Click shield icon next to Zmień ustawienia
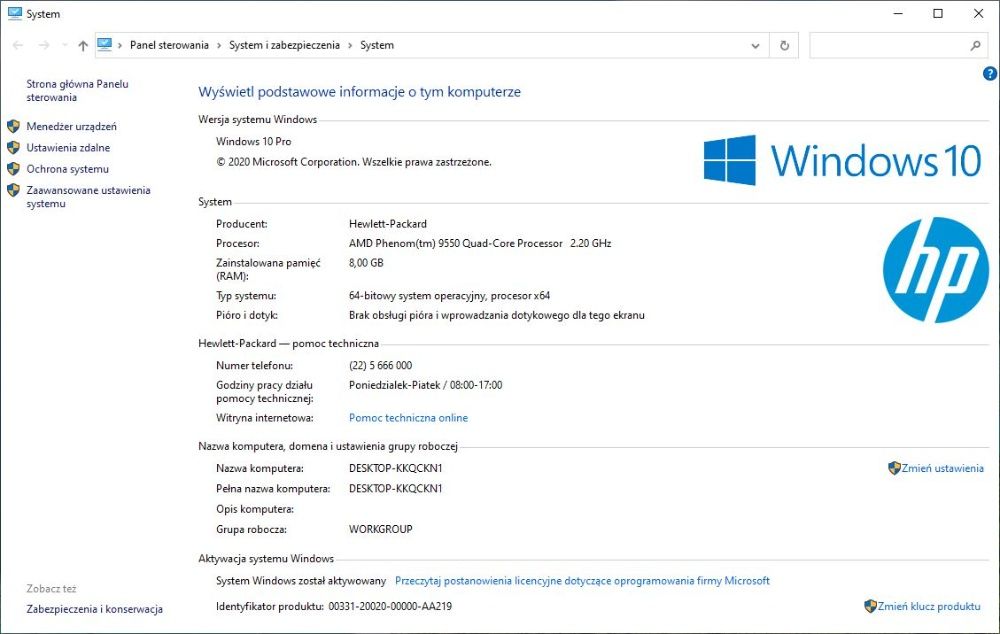Viewport: 1000px width, 634px height. click(x=894, y=468)
